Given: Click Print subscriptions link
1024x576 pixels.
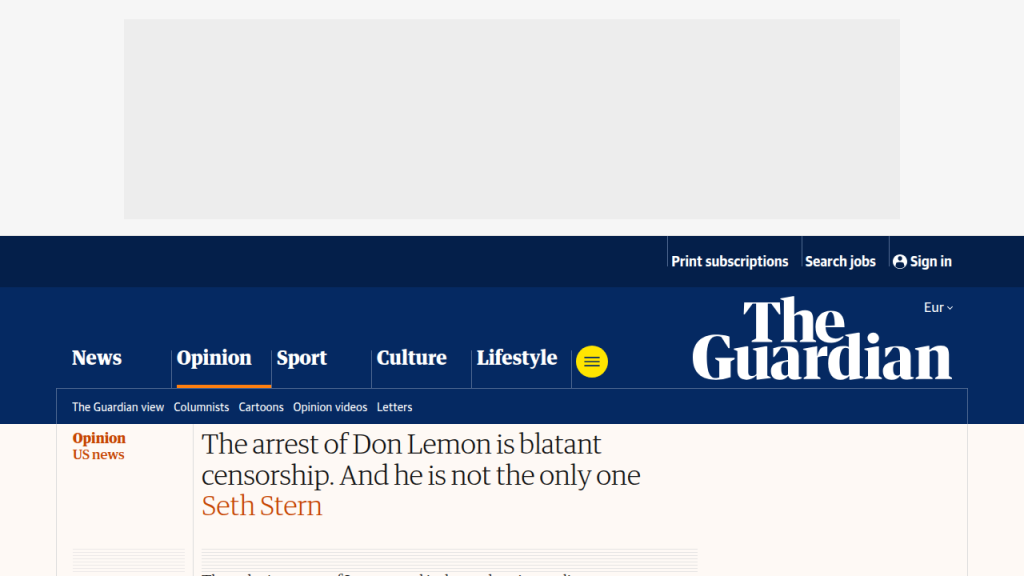Looking at the screenshot, I should (730, 262).
